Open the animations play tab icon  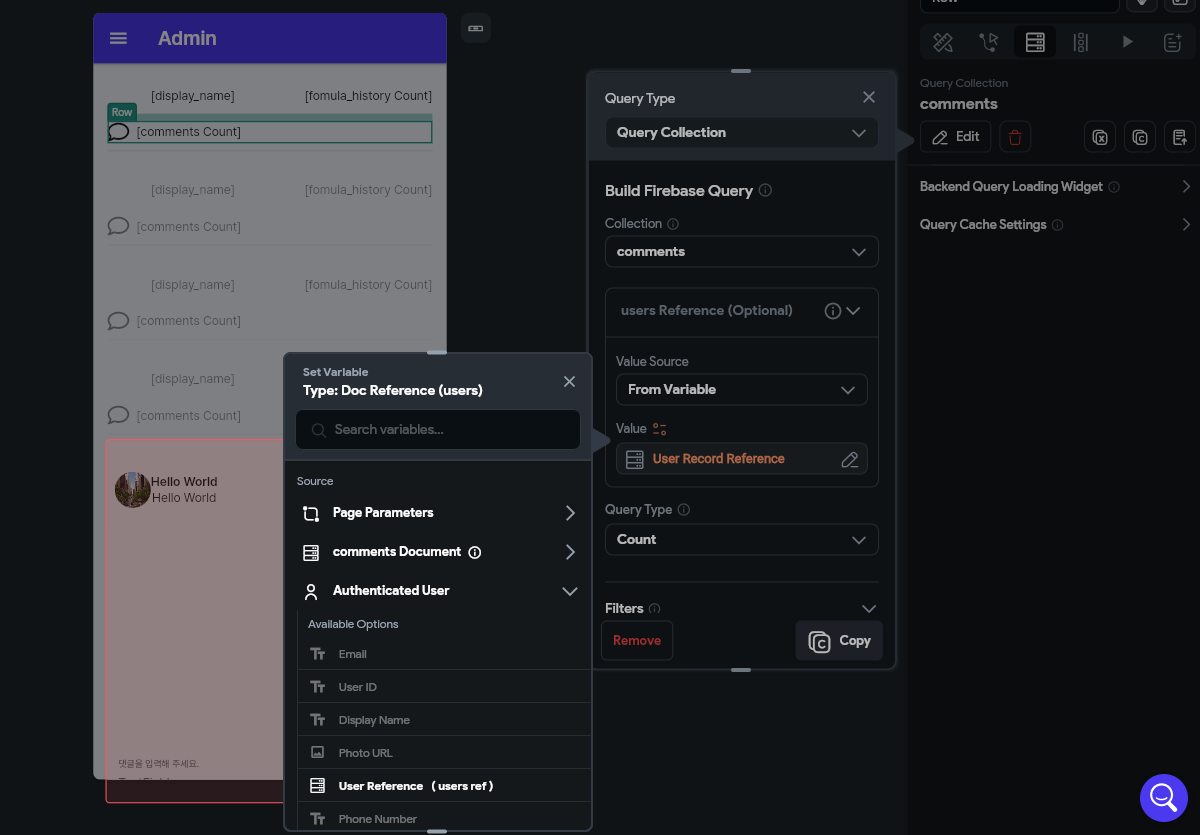pos(1127,42)
